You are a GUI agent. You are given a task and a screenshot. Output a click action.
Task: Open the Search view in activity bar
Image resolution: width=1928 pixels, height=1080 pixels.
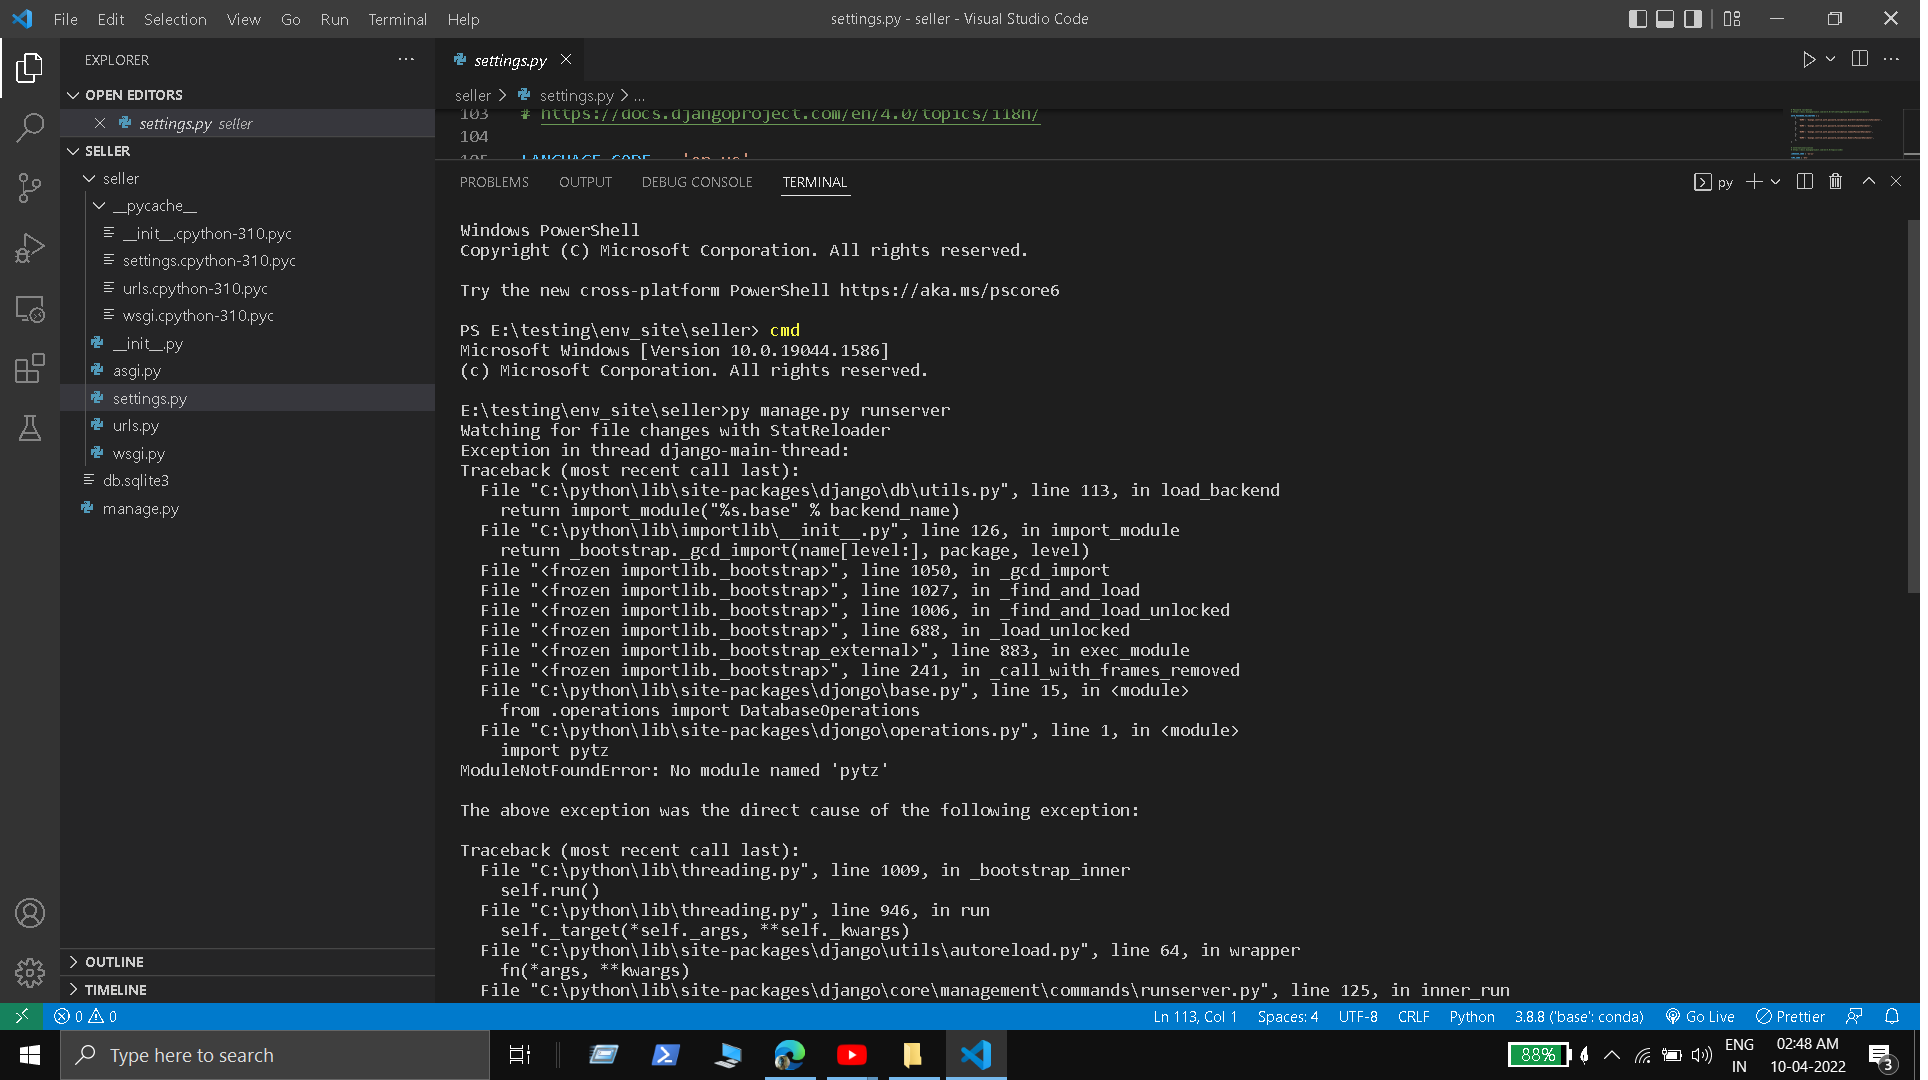pos(30,128)
